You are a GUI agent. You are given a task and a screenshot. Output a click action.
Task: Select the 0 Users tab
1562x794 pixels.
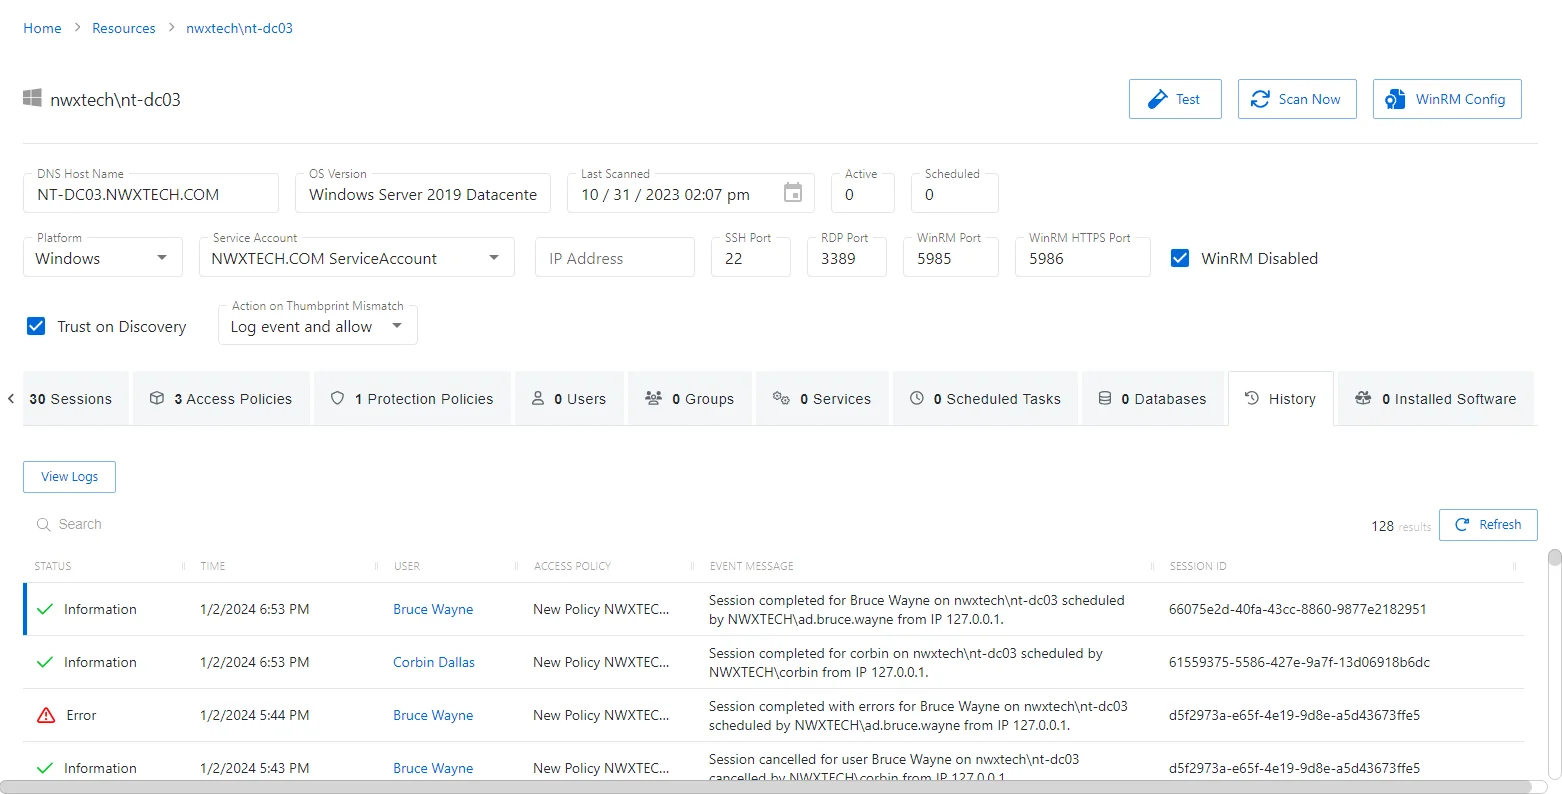point(569,399)
